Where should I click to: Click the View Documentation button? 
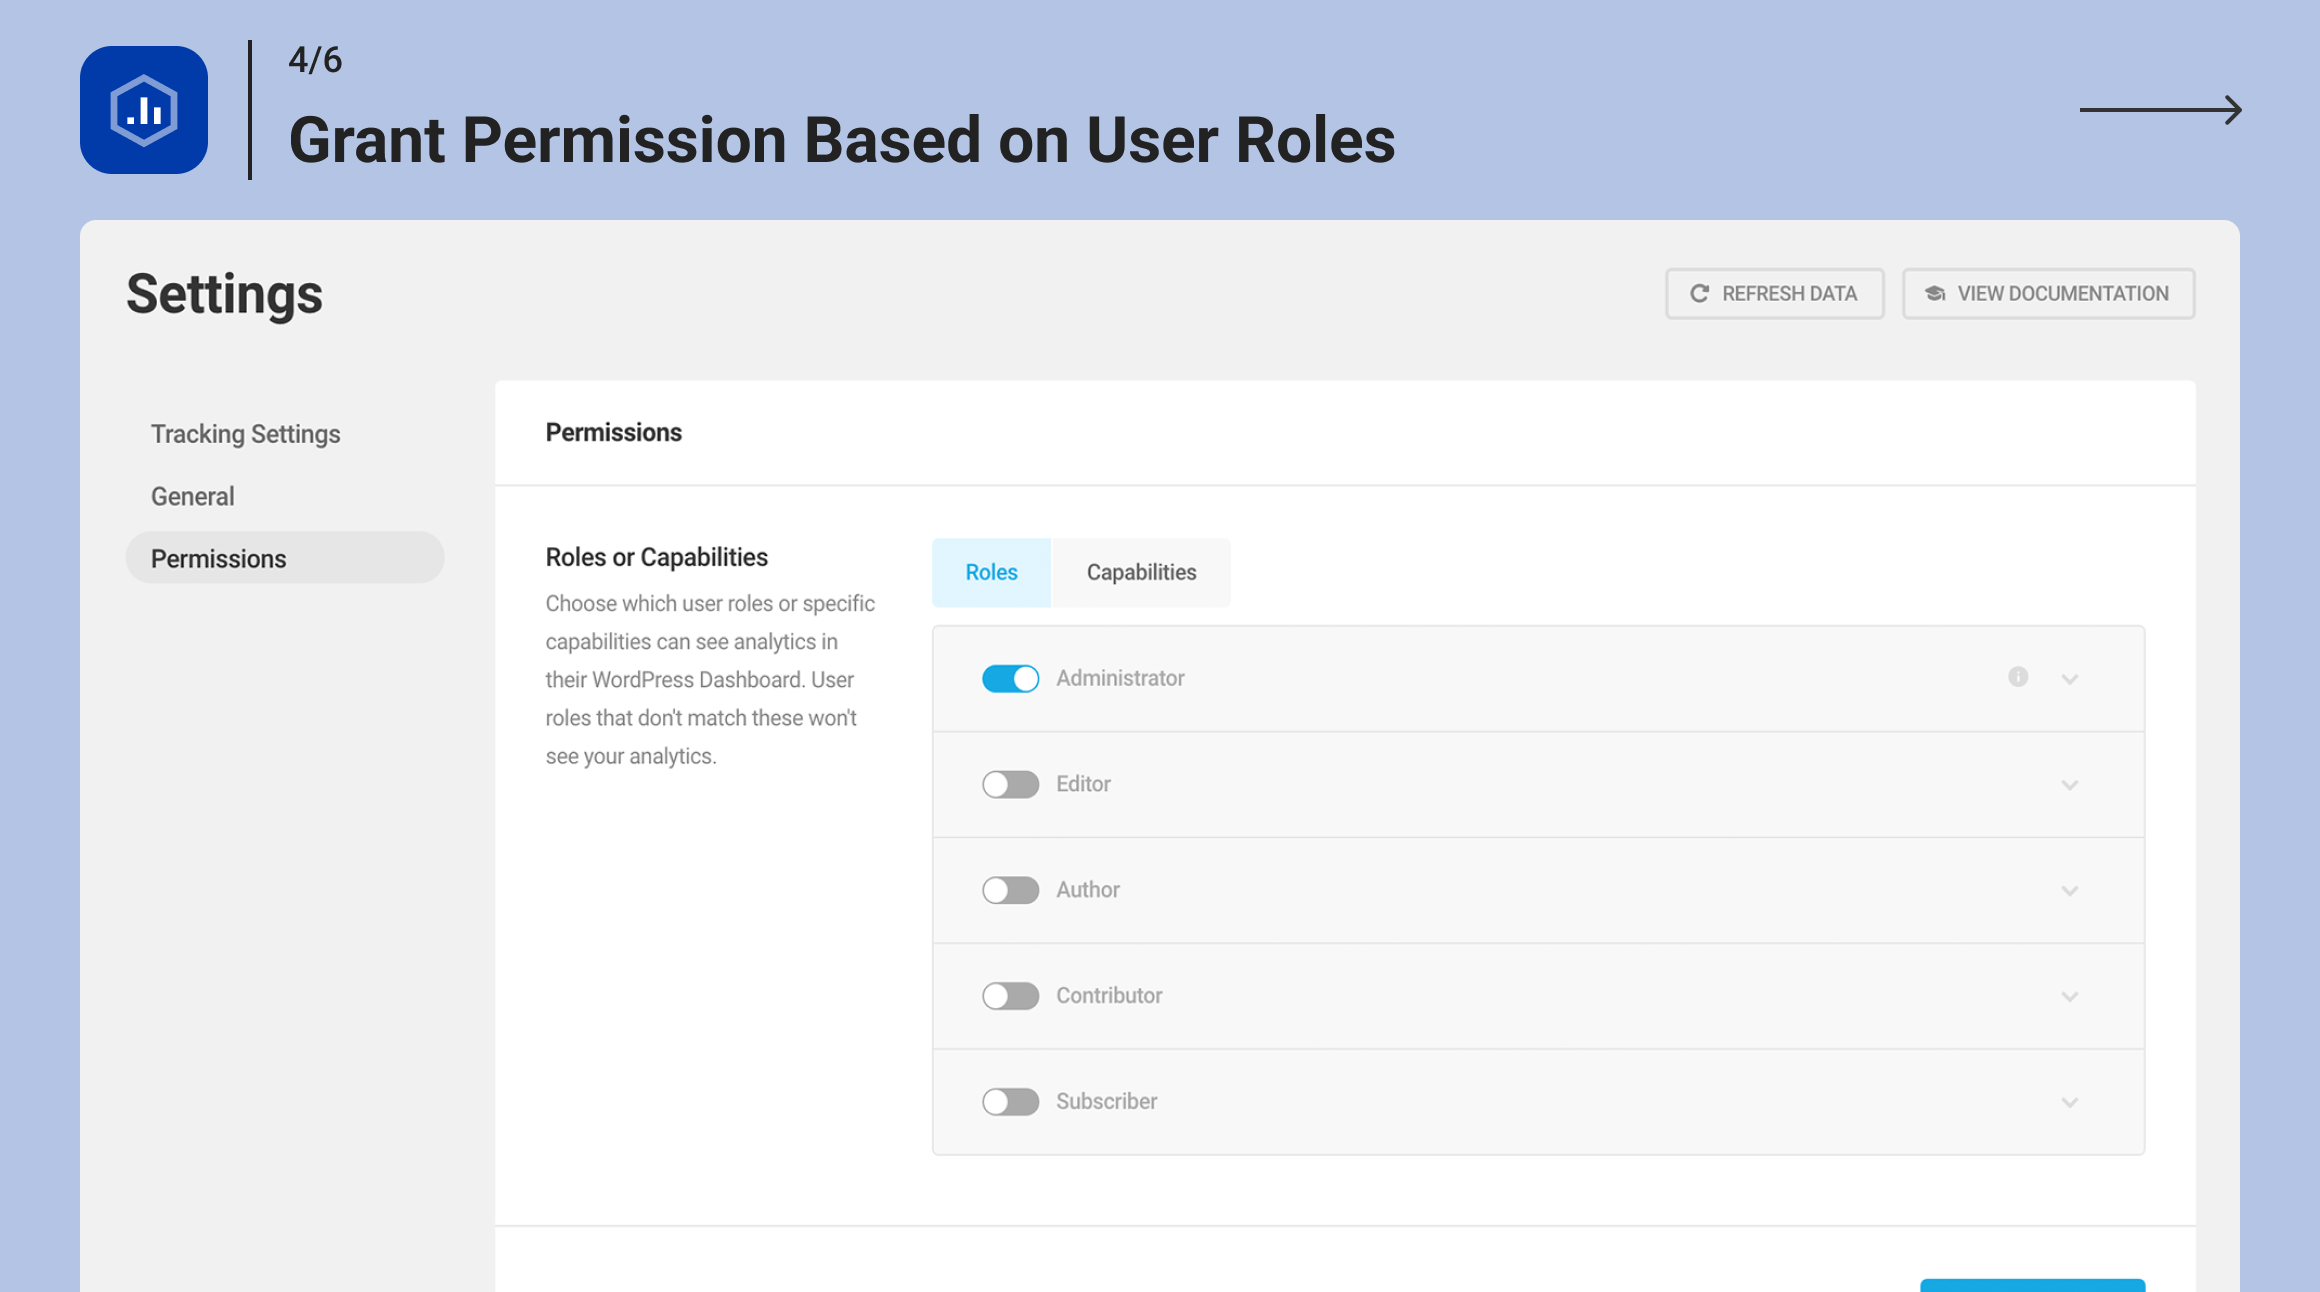[2048, 294]
